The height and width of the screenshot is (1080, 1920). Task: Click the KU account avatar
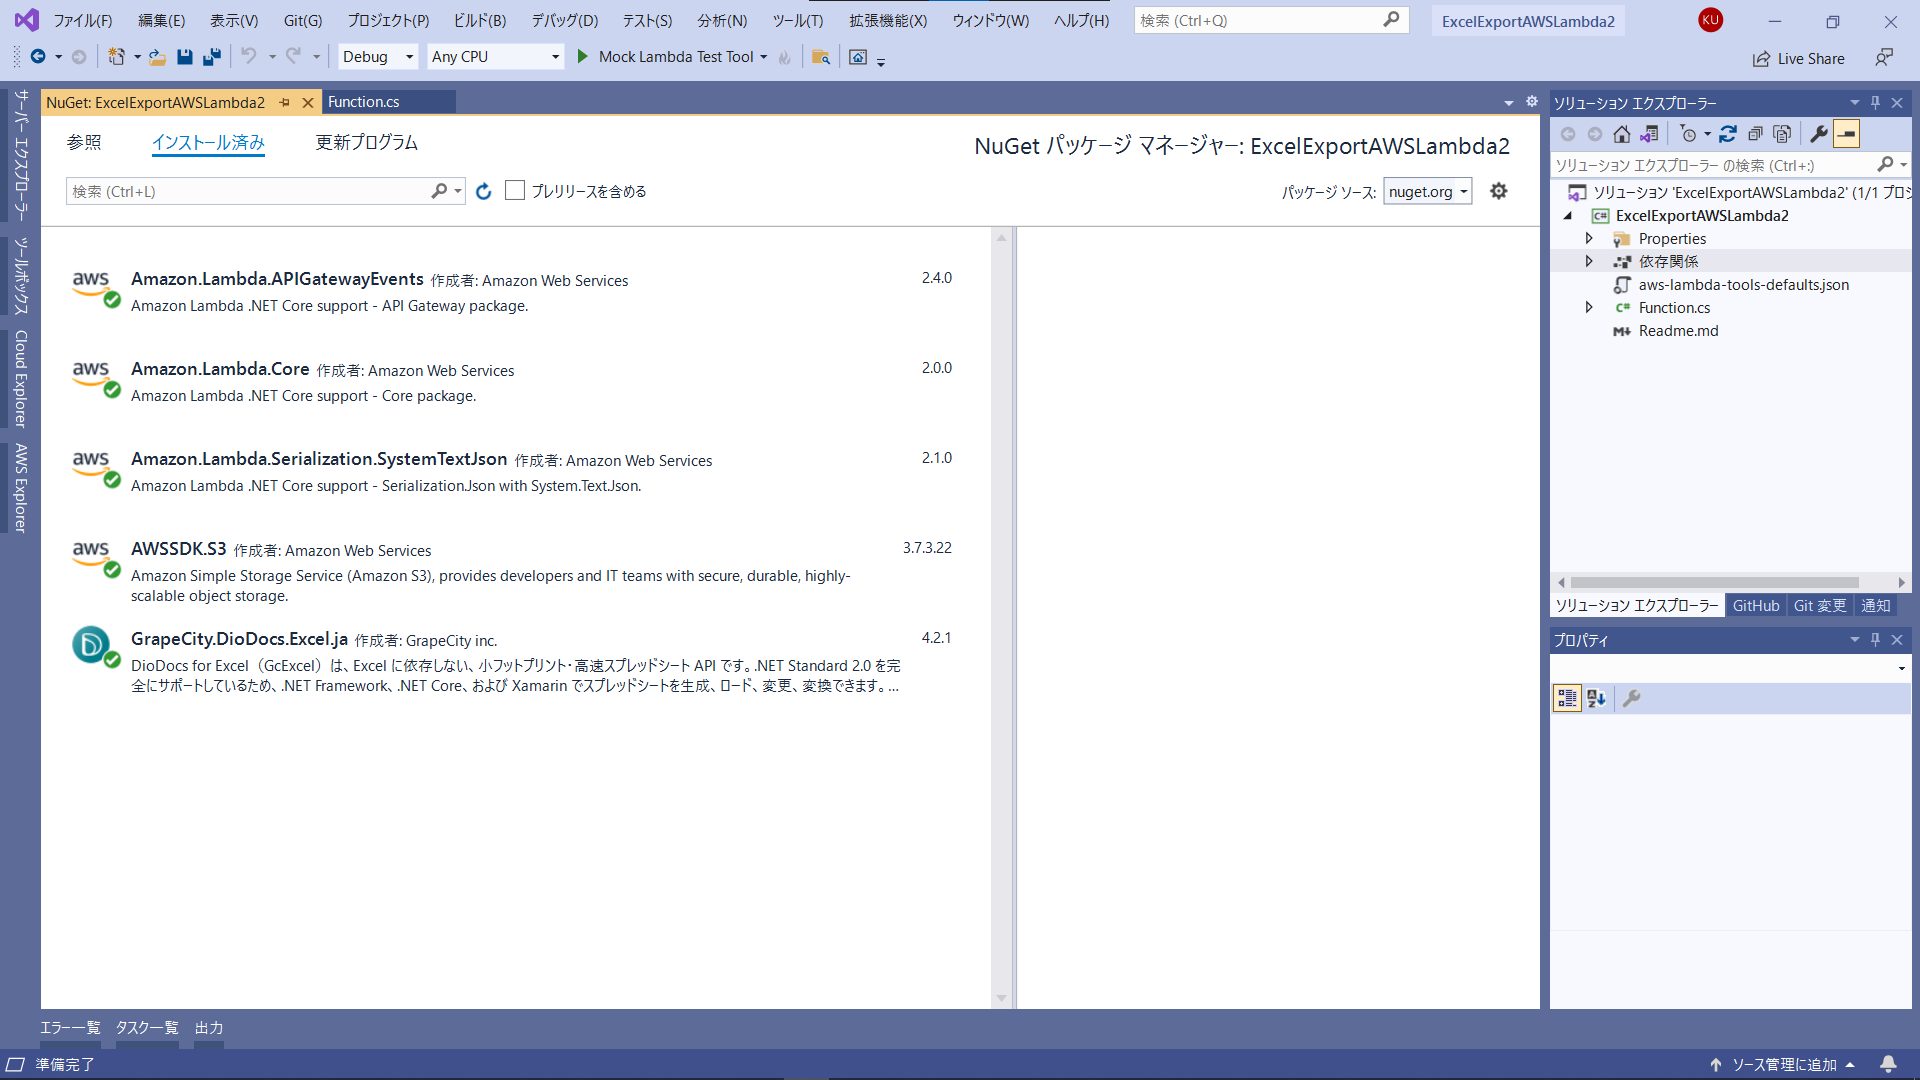[x=1711, y=20]
